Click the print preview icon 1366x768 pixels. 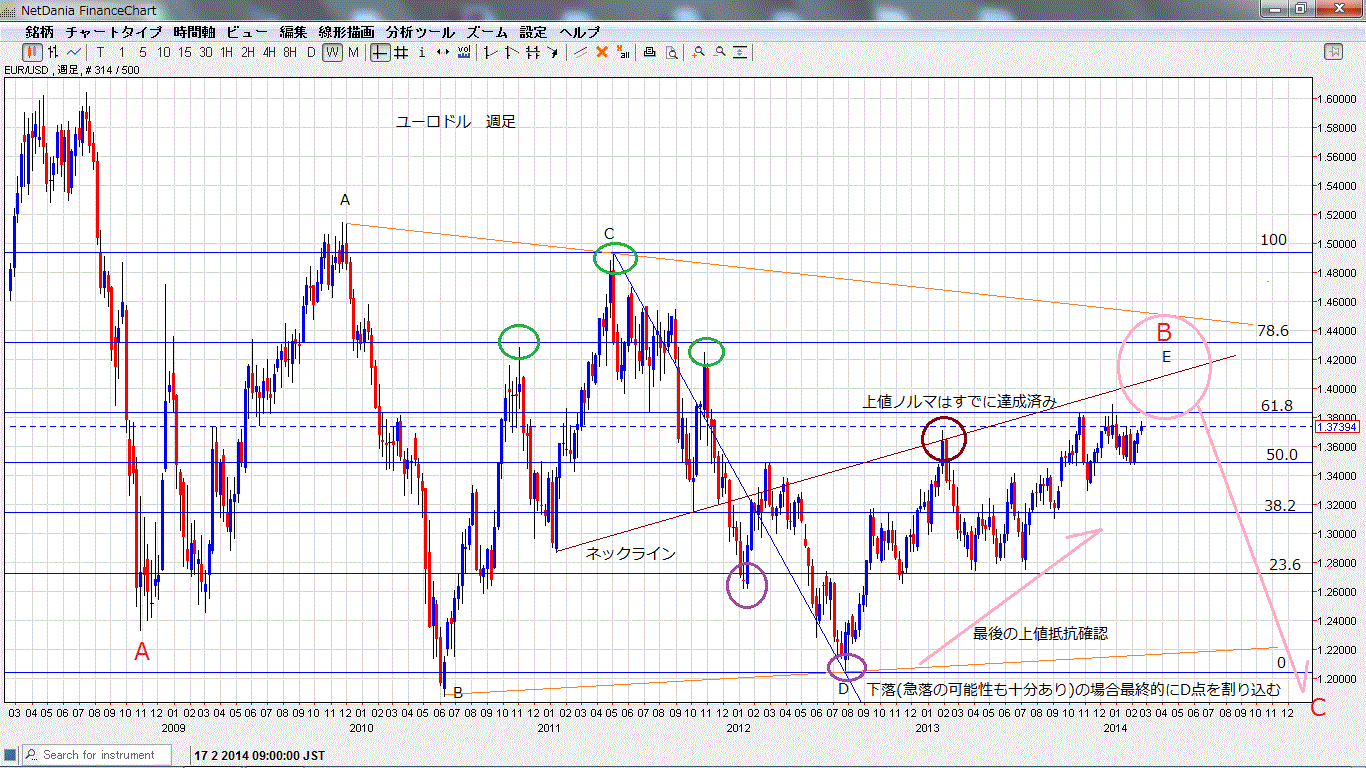[672, 52]
